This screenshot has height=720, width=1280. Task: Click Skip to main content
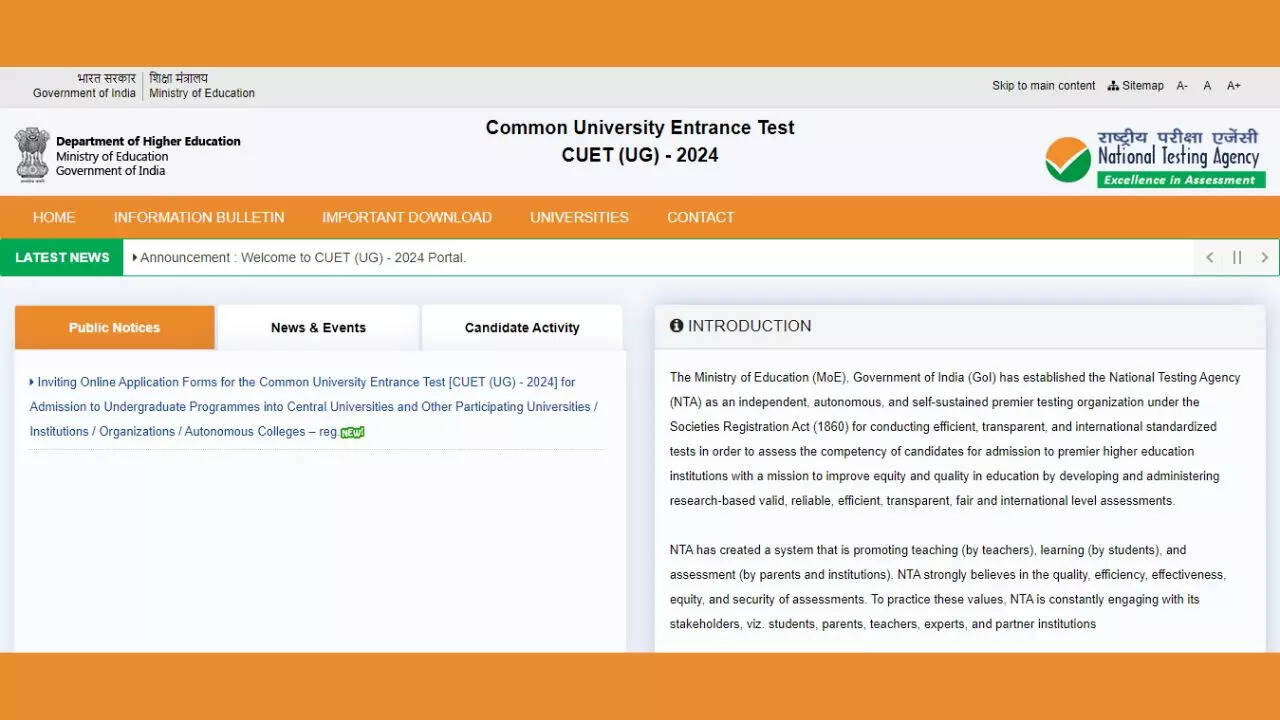1043,86
